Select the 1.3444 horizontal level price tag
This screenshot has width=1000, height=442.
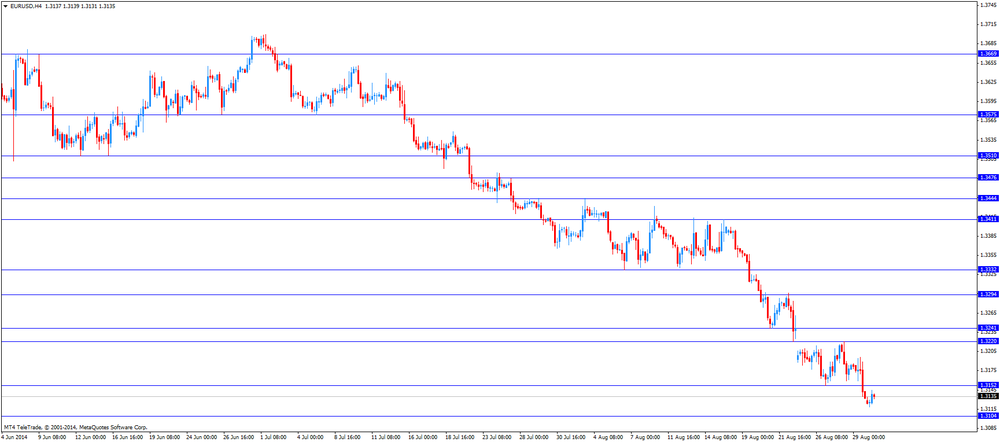point(987,198)
